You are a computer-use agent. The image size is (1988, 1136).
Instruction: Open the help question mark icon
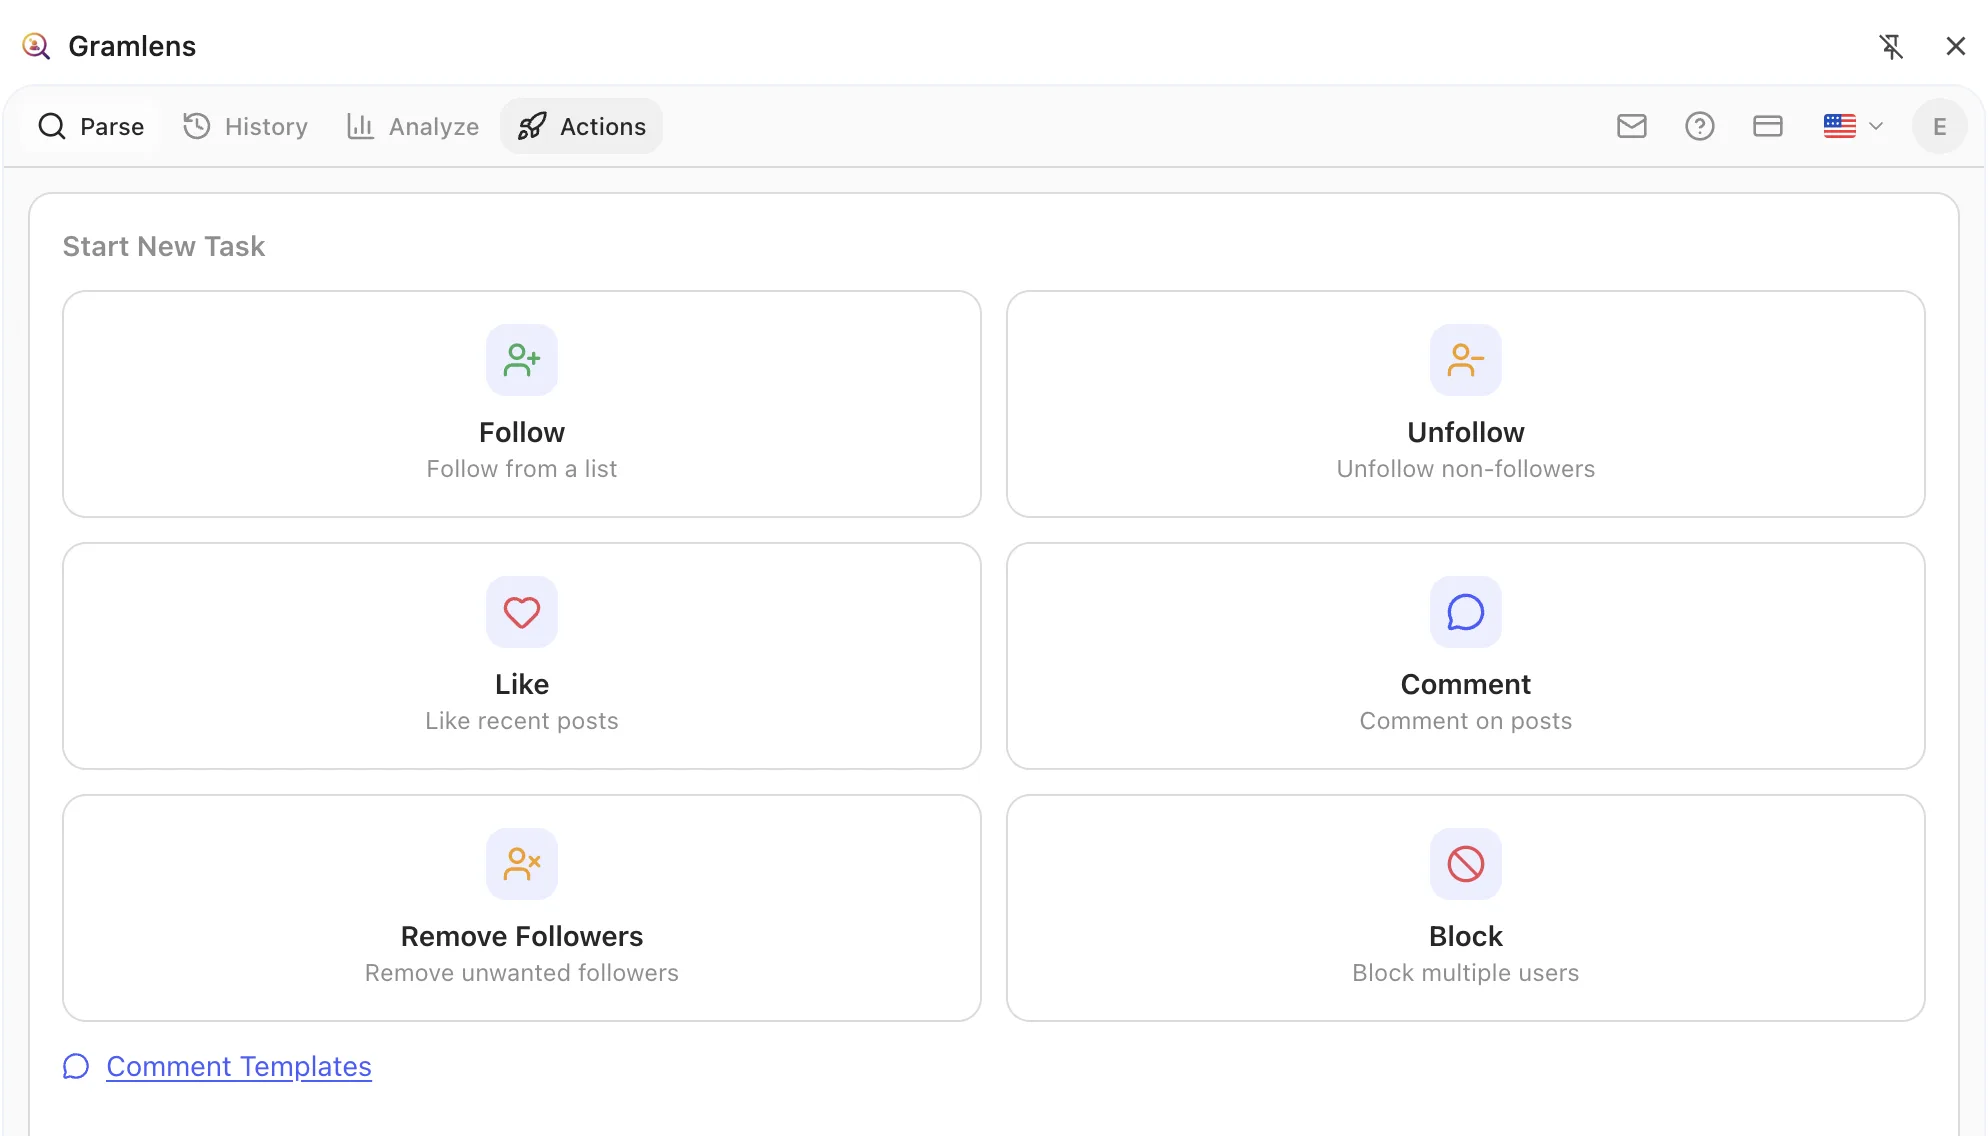[1700, 126]
